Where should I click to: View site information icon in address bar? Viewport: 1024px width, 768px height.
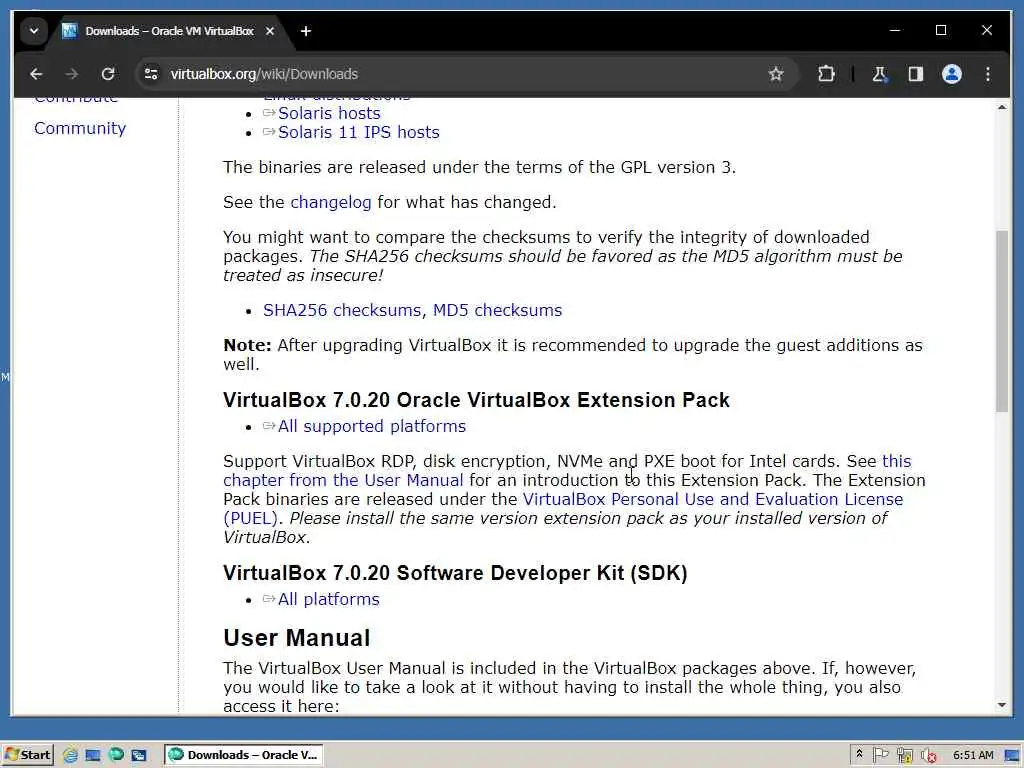151,74
